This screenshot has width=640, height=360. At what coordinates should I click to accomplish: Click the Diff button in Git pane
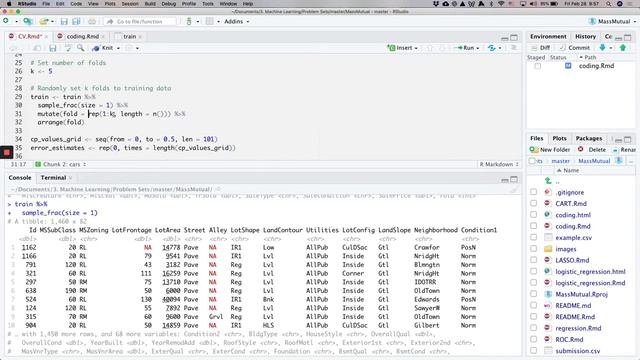[x=541, y=48]
